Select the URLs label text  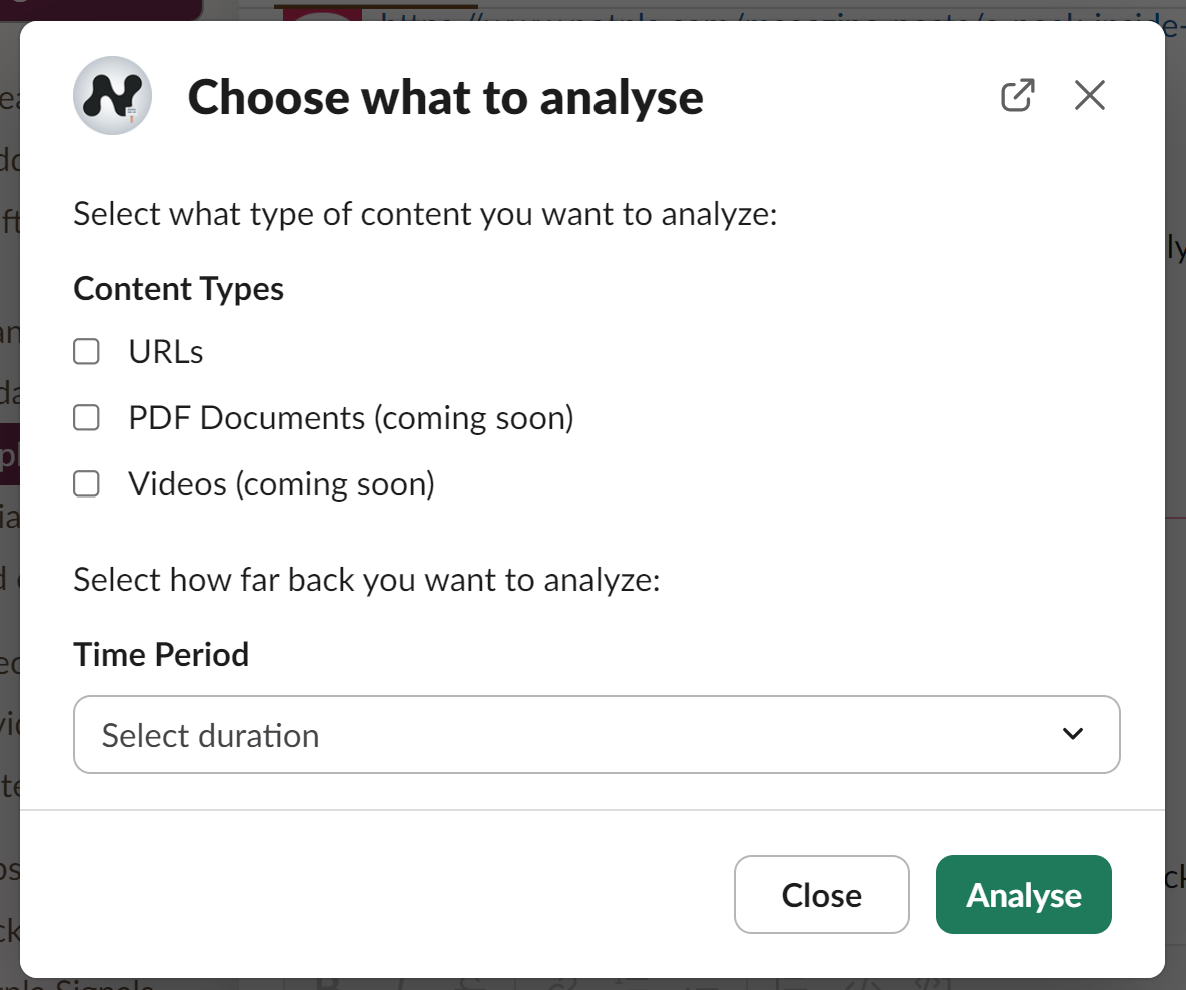(x=166, y=352)
